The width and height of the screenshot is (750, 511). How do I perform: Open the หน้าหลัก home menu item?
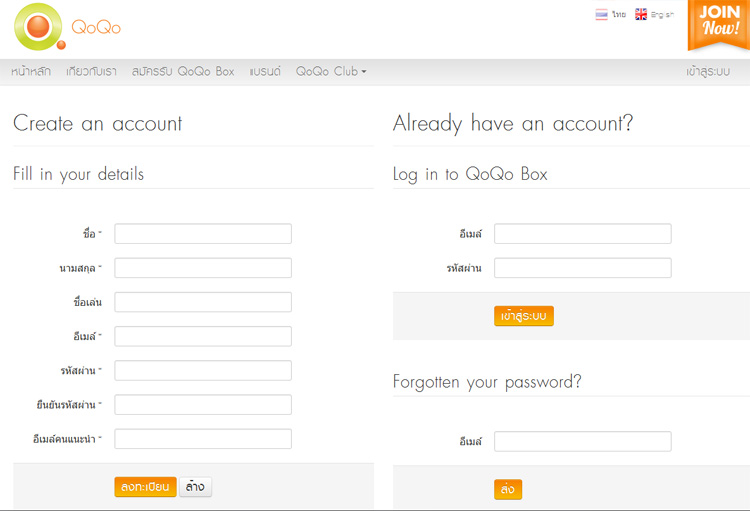tap(31, 71)
